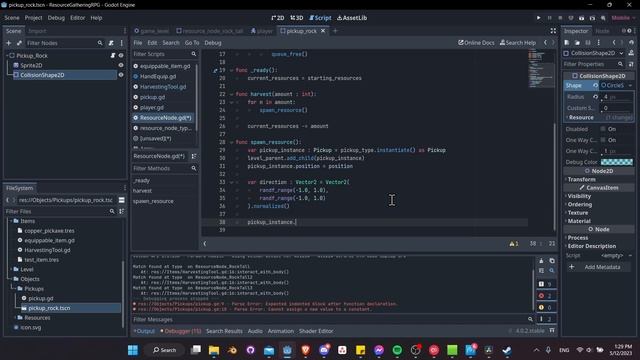Open HarvestingTool.gd in the script list

(163, 87)
